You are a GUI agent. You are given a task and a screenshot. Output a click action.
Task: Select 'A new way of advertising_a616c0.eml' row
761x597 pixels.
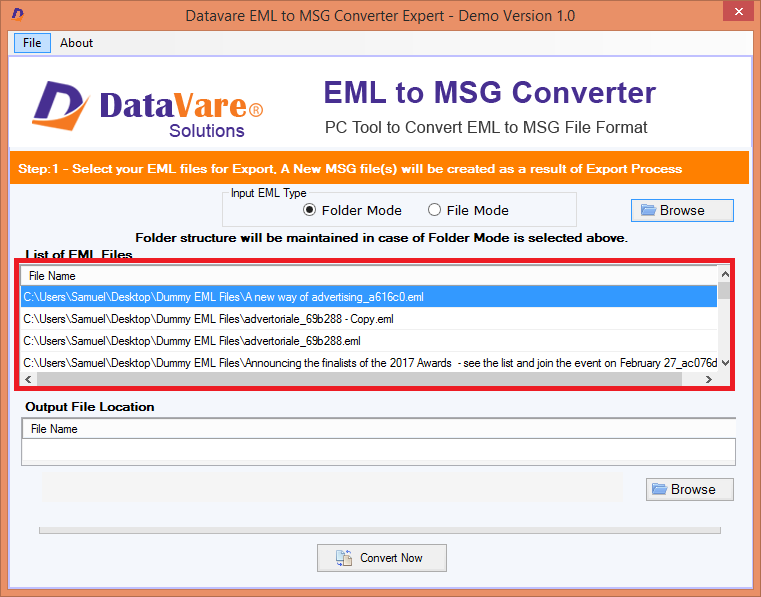(x=369, y=297)
